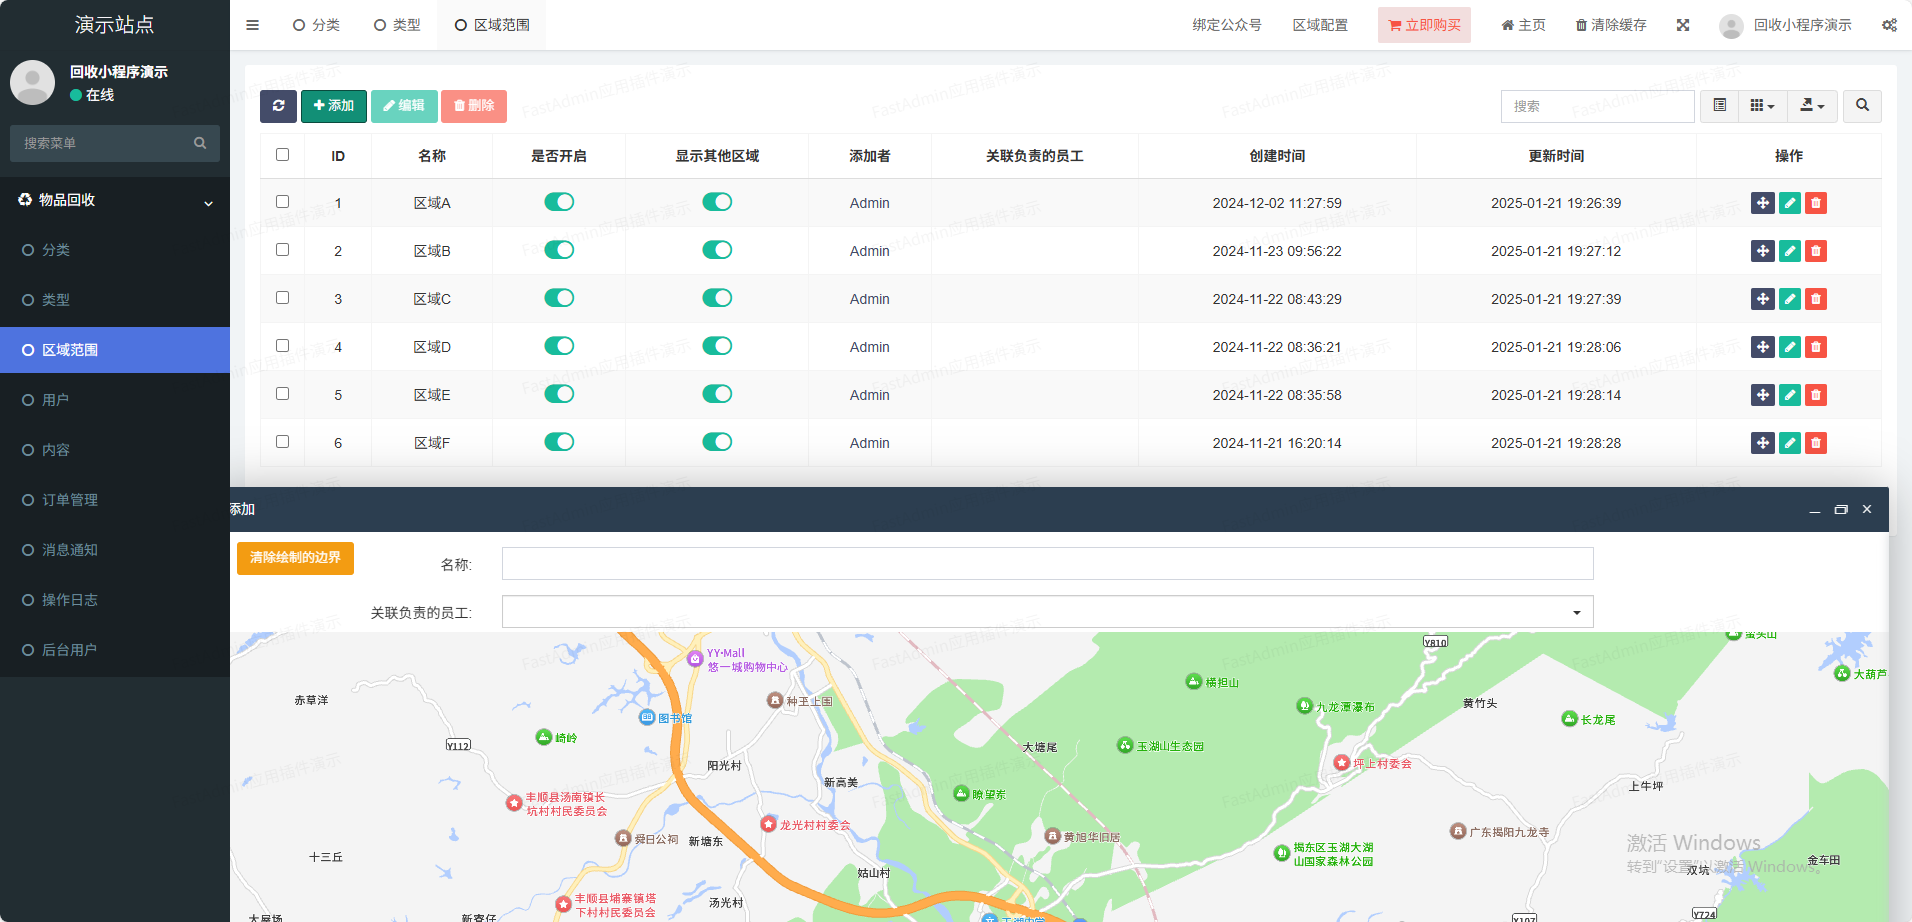Disable 显示其他区域 switch for 区域D

[x=717, y=346]
